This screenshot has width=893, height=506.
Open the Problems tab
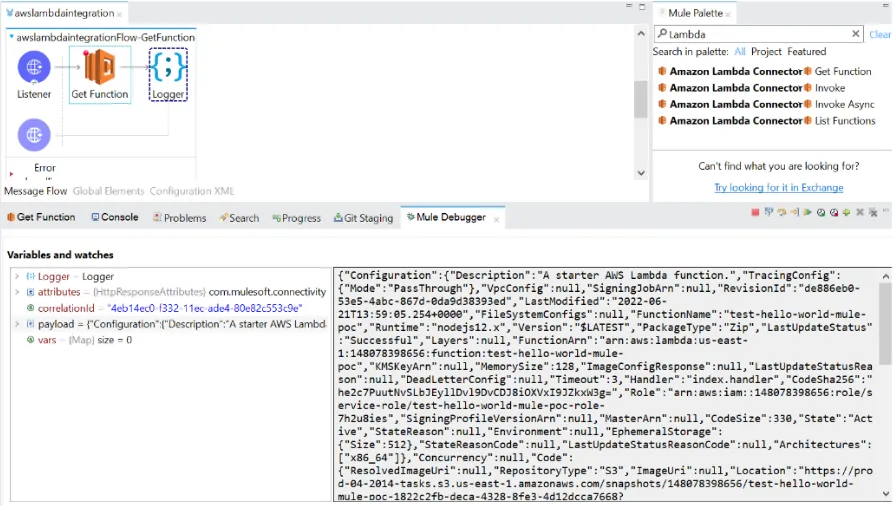pyautogui.click(x=179, y=218)
